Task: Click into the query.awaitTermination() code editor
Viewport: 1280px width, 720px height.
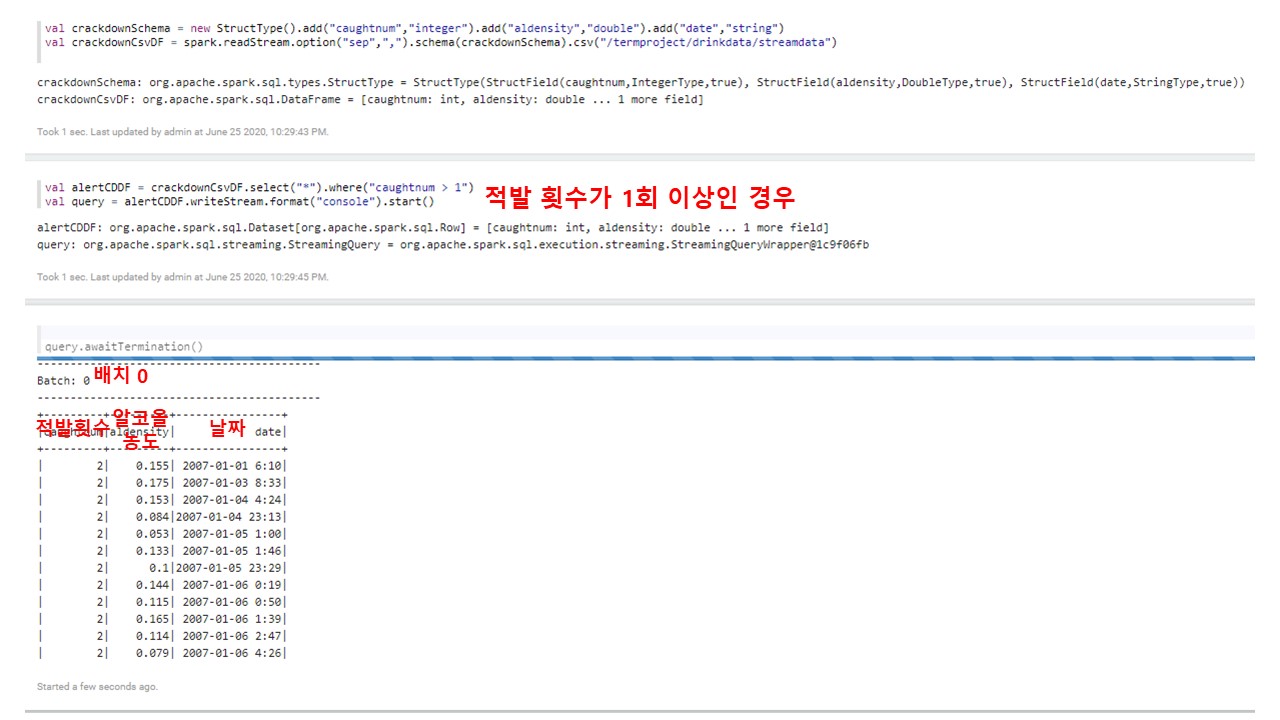Action: coord(645,346)
